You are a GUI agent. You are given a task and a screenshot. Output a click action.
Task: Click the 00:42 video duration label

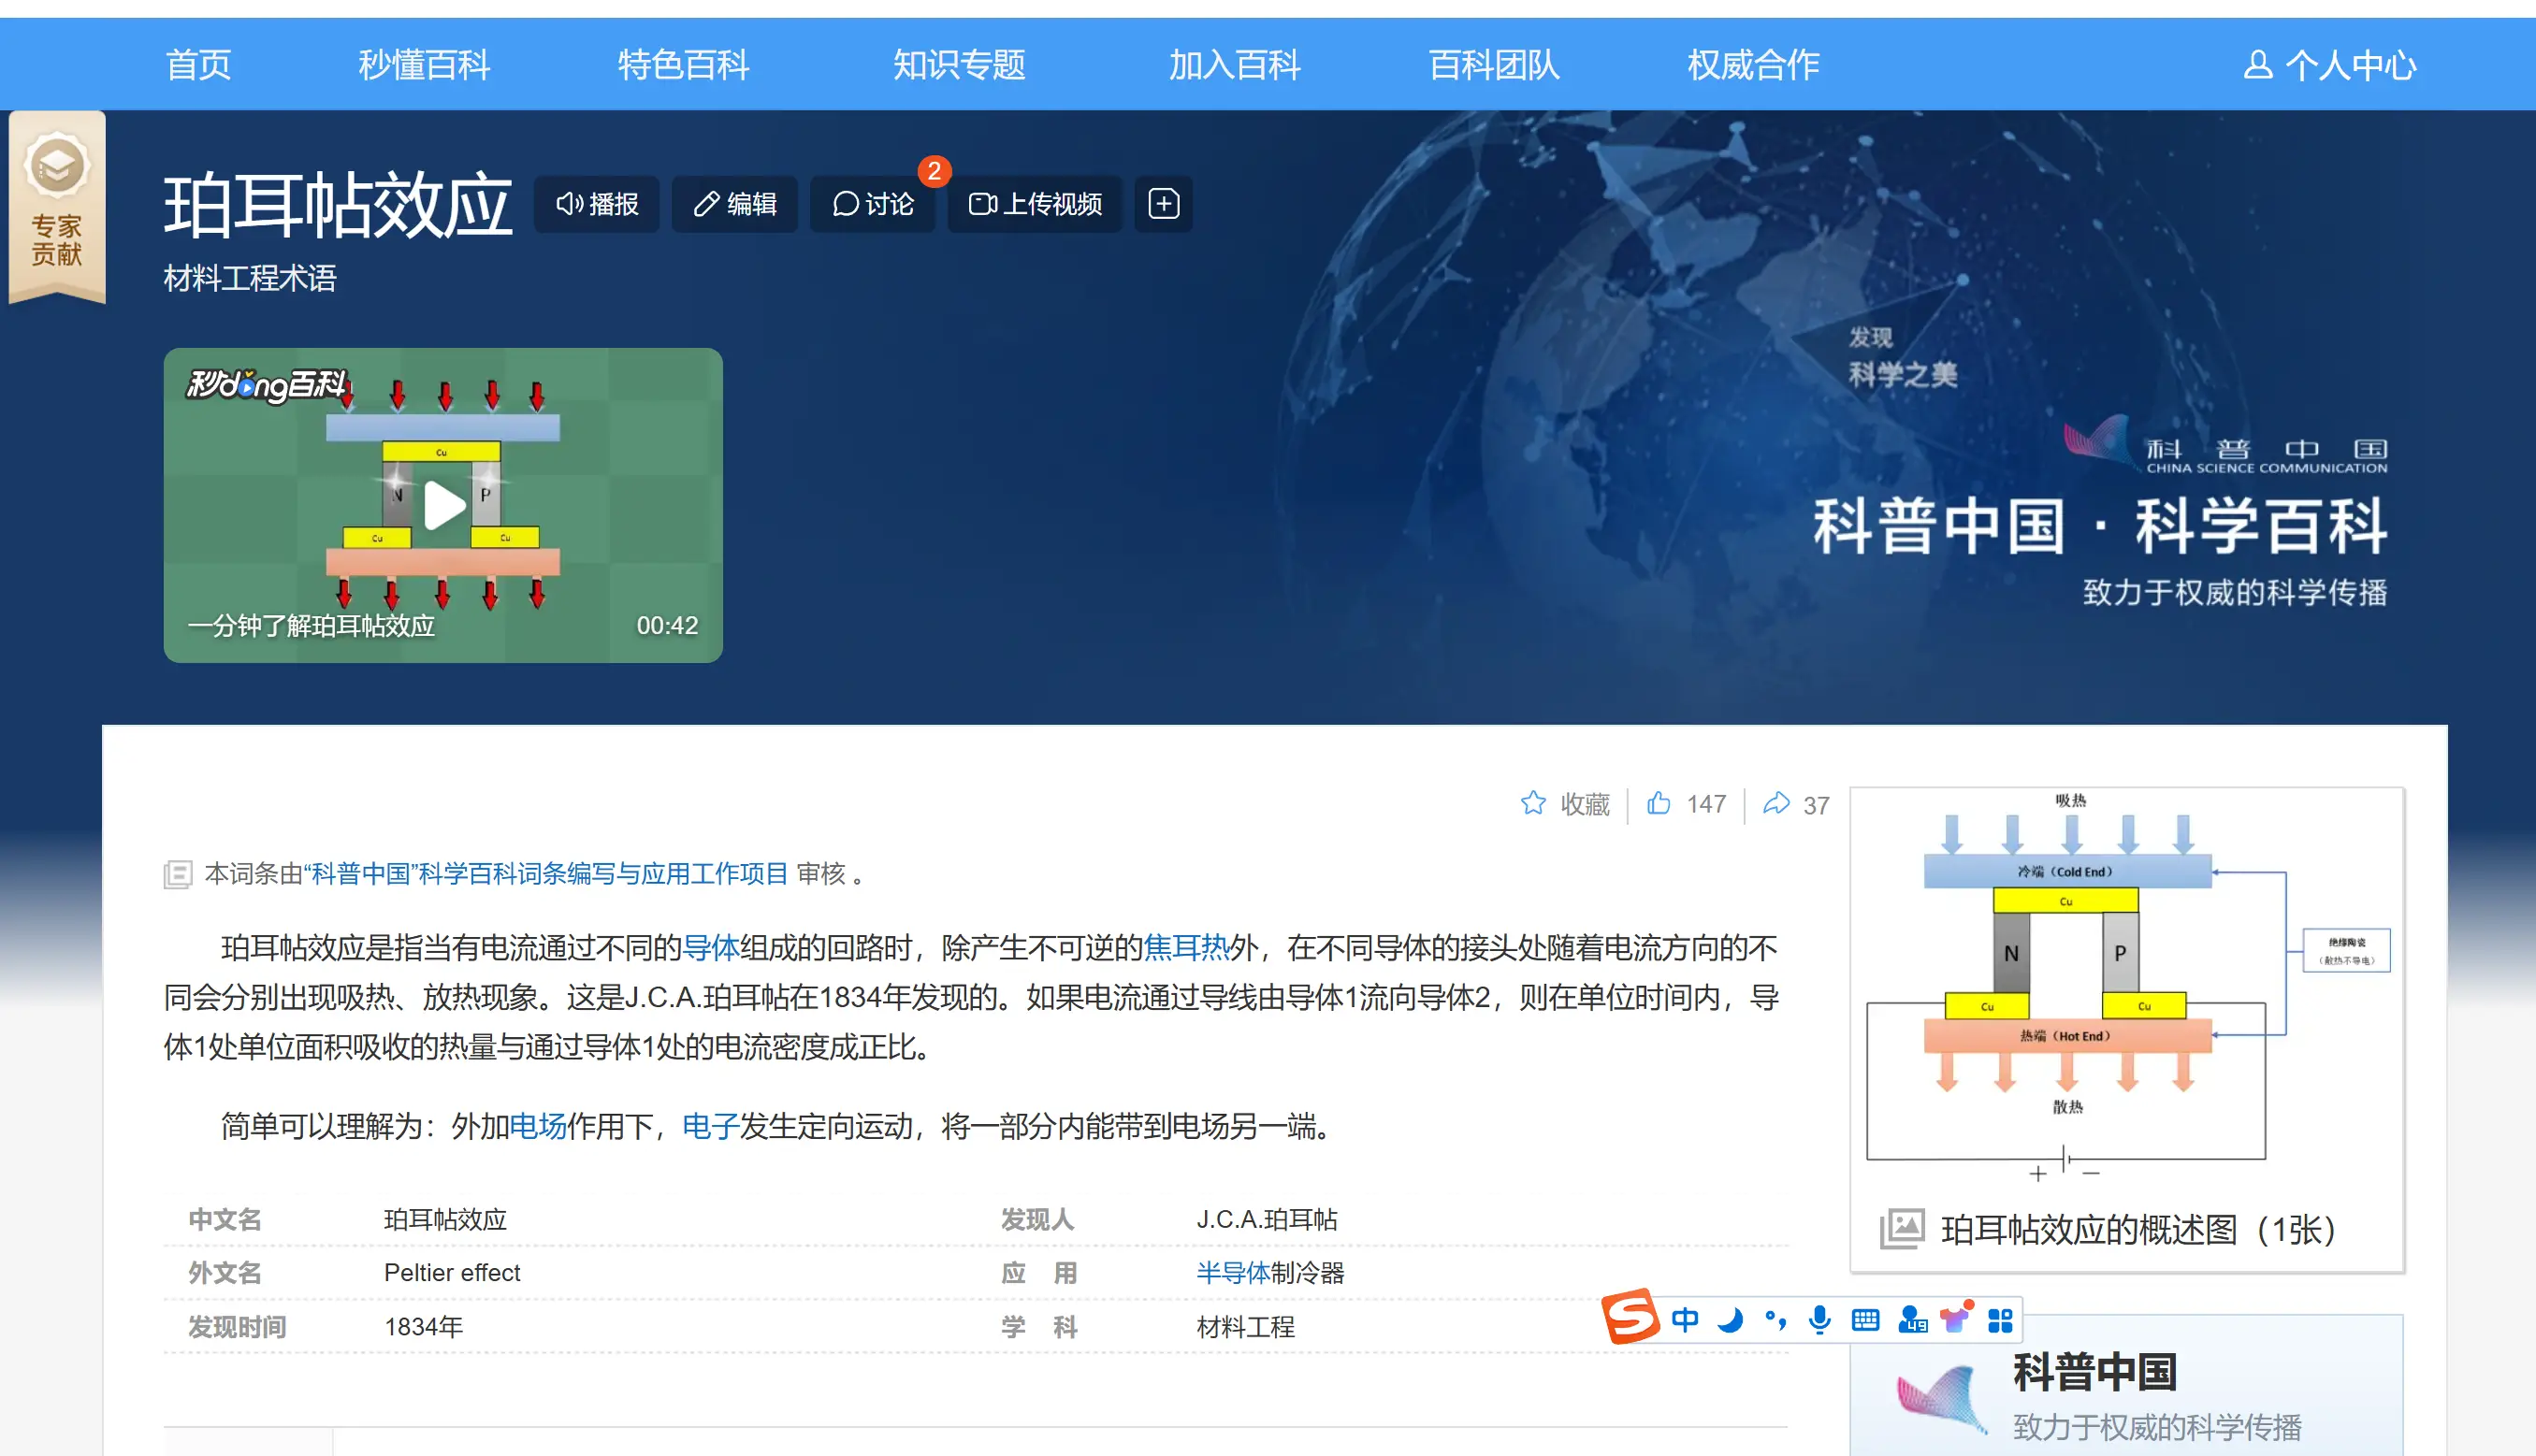click(x=667, y=626)
